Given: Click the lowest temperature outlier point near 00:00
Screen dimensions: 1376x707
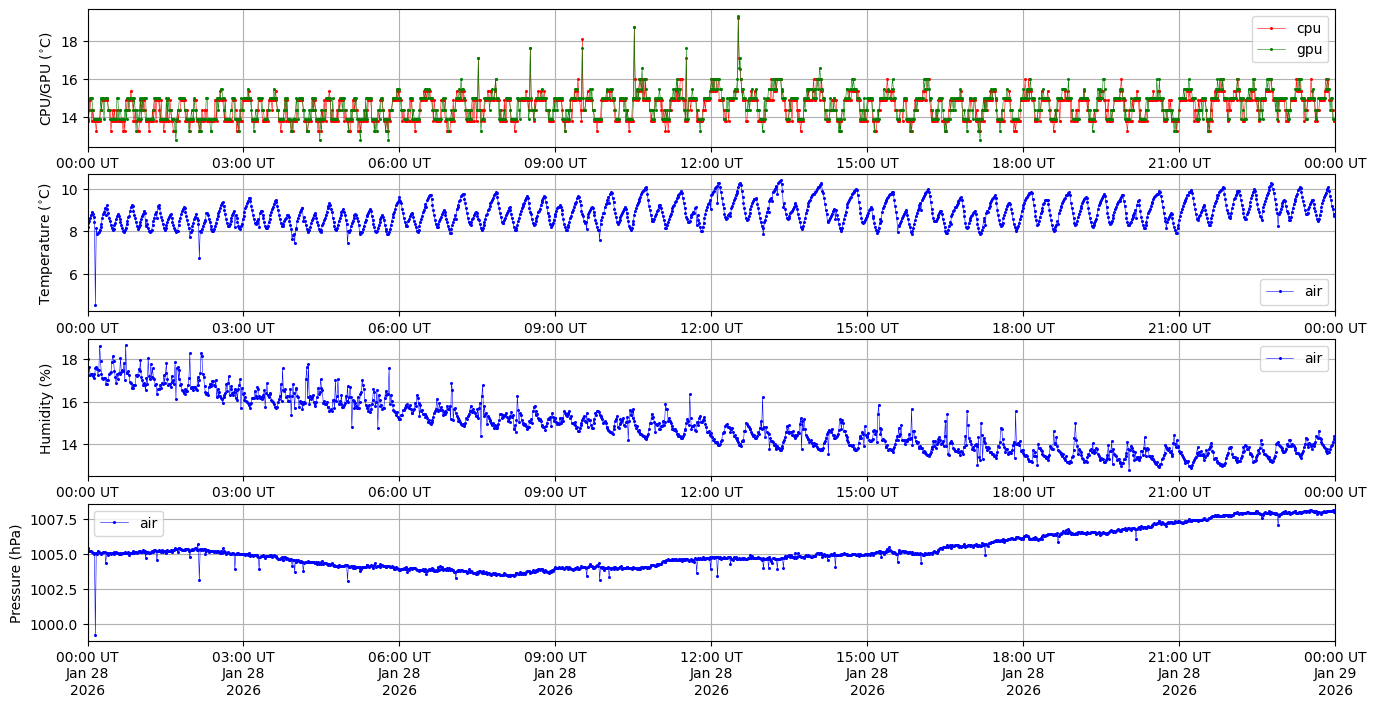Looking at the screenshot, I should (x=95, y=305).
